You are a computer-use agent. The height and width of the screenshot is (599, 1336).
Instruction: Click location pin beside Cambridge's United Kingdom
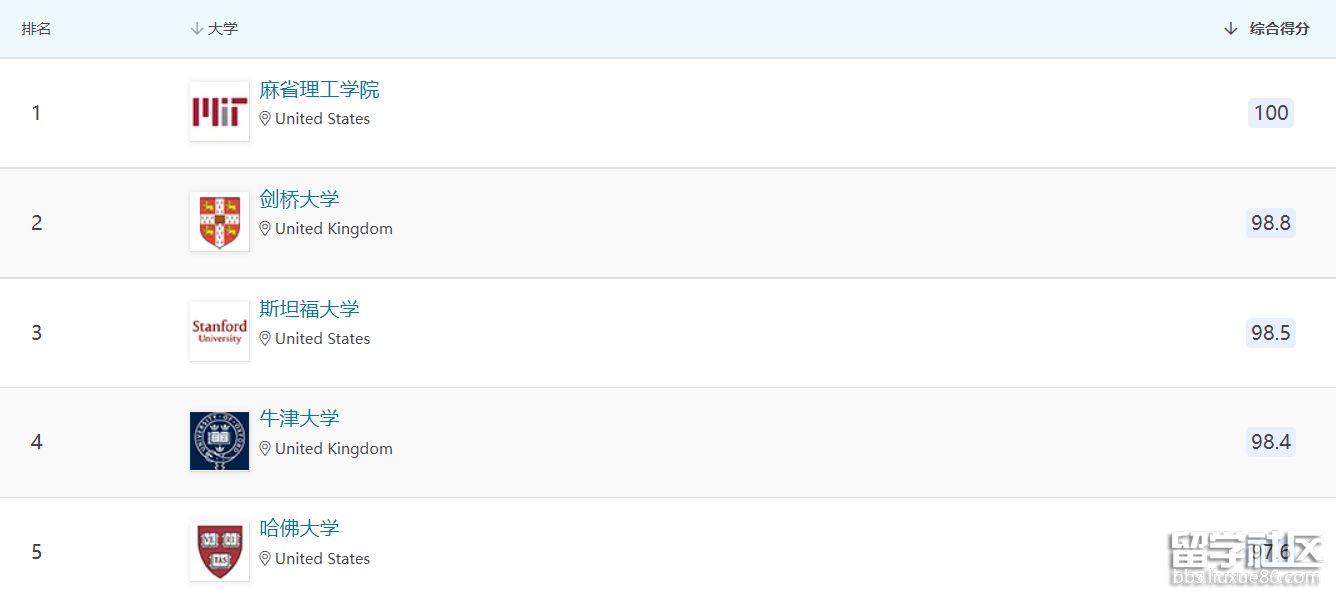coord(265,229)
